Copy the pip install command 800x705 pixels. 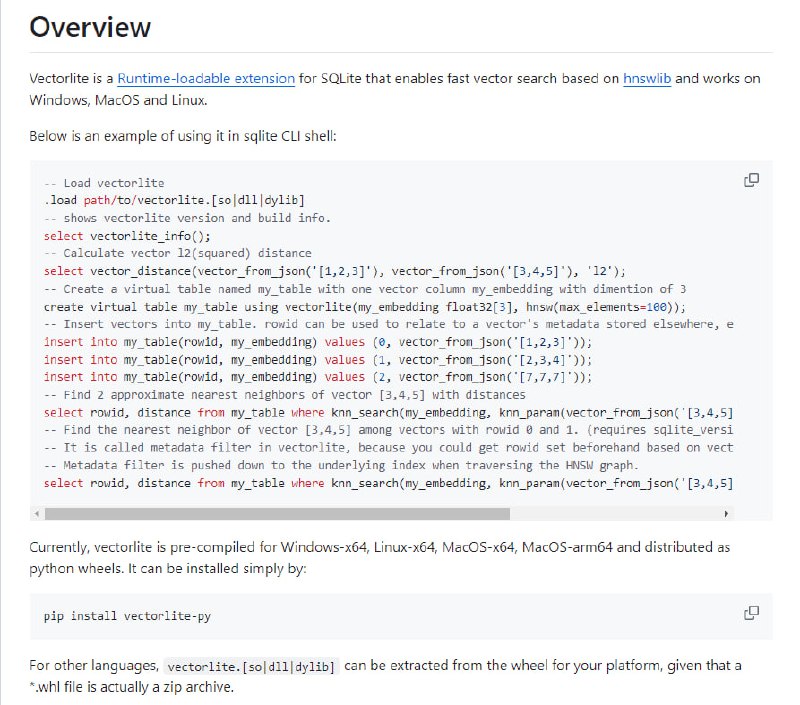point(751,612)
